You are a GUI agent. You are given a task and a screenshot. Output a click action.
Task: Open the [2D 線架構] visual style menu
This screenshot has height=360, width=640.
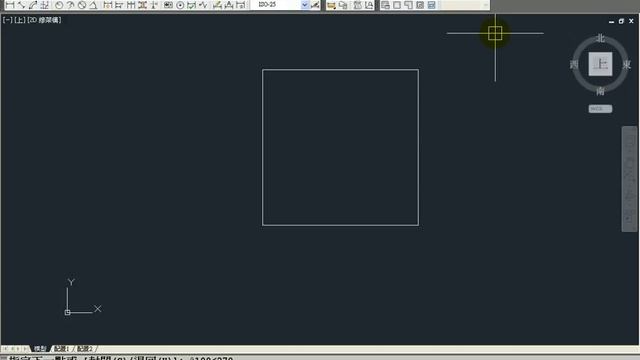point(44,20)
